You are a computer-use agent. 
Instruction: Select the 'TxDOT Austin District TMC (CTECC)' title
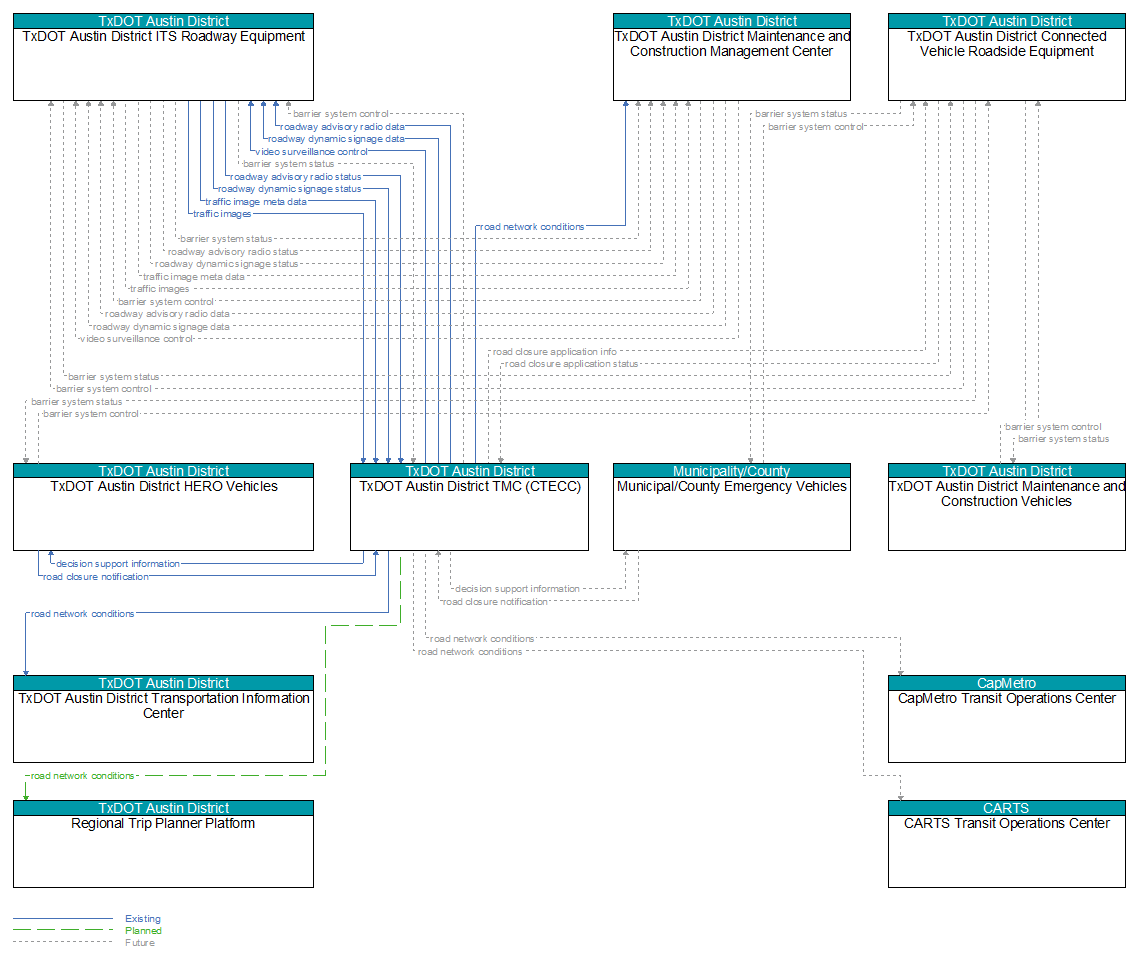pos(470,486)
